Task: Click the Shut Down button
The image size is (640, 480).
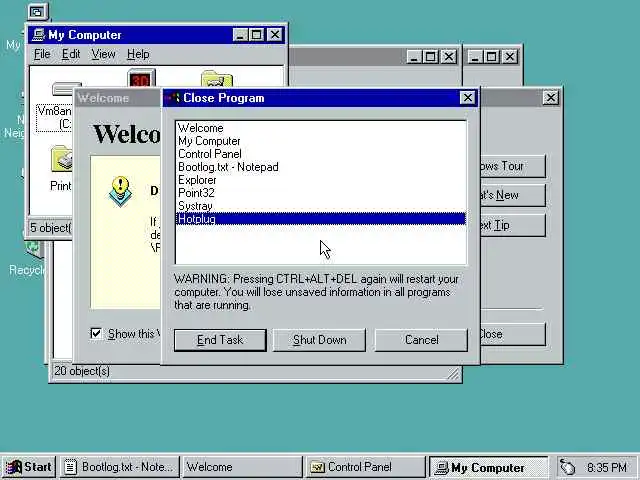Action: [319, 340]
